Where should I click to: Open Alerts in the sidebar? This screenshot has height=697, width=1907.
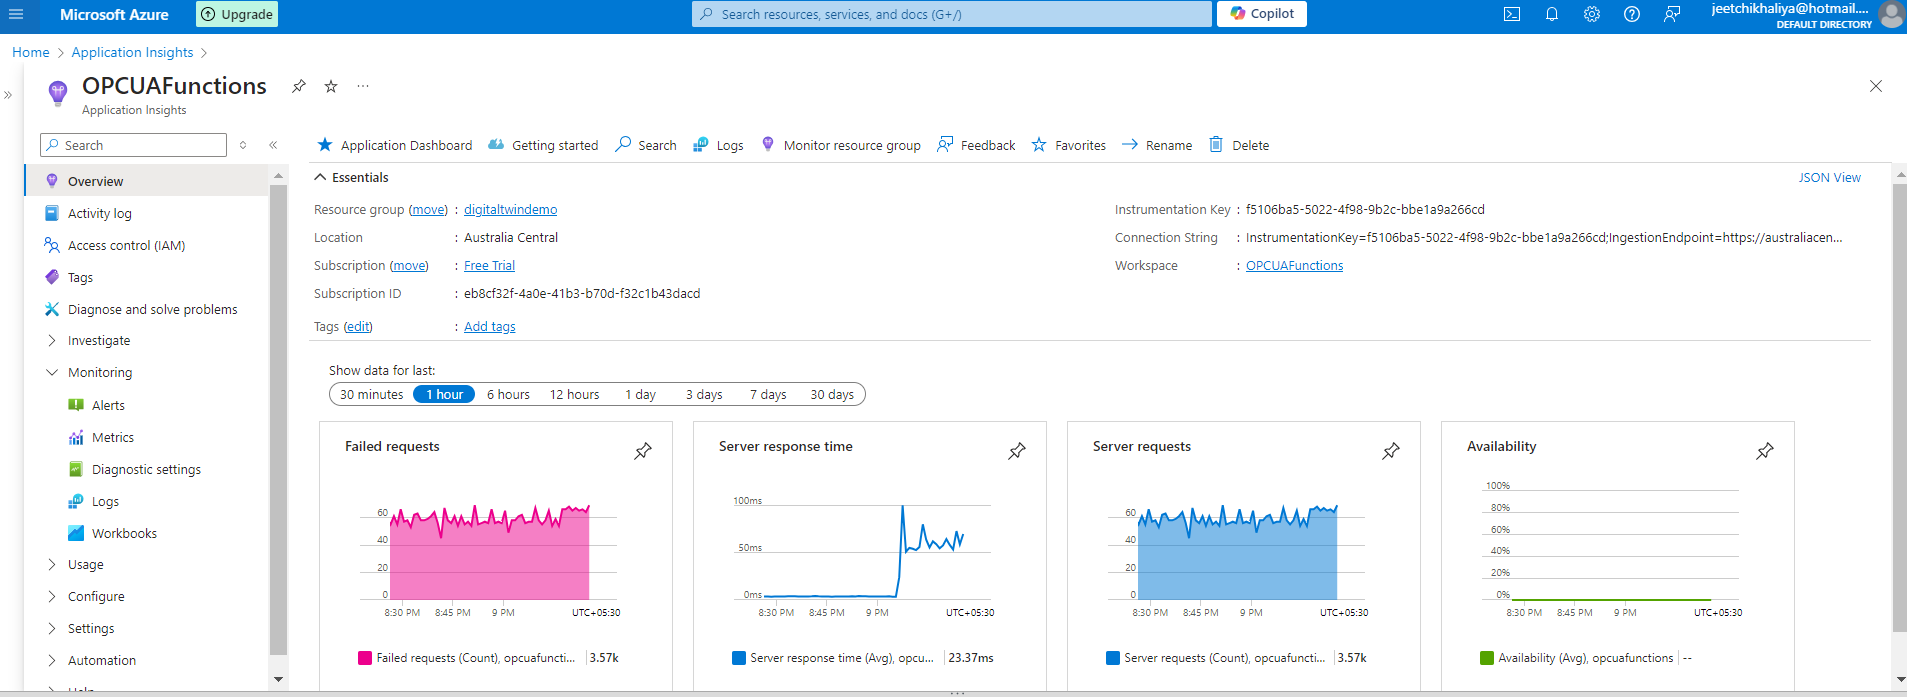coord(108,405)
